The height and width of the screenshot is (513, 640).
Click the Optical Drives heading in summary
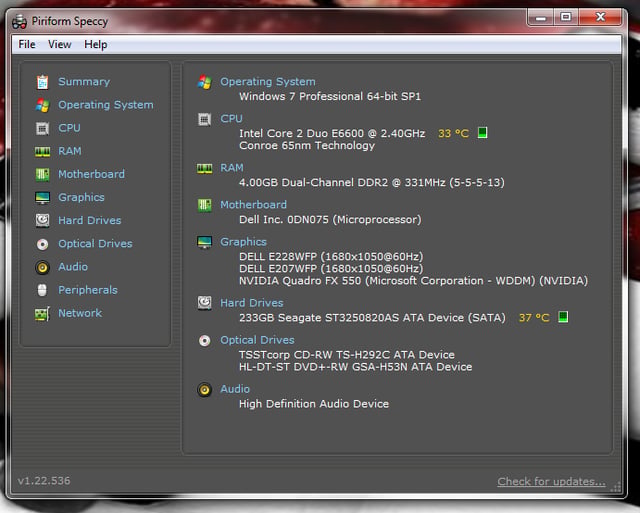coord(258,340)
